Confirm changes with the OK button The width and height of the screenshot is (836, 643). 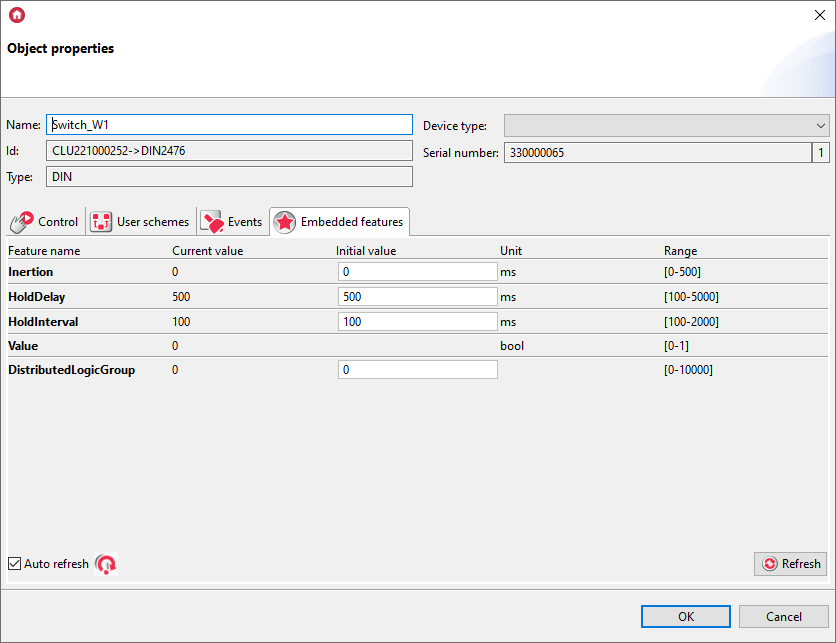685,616
